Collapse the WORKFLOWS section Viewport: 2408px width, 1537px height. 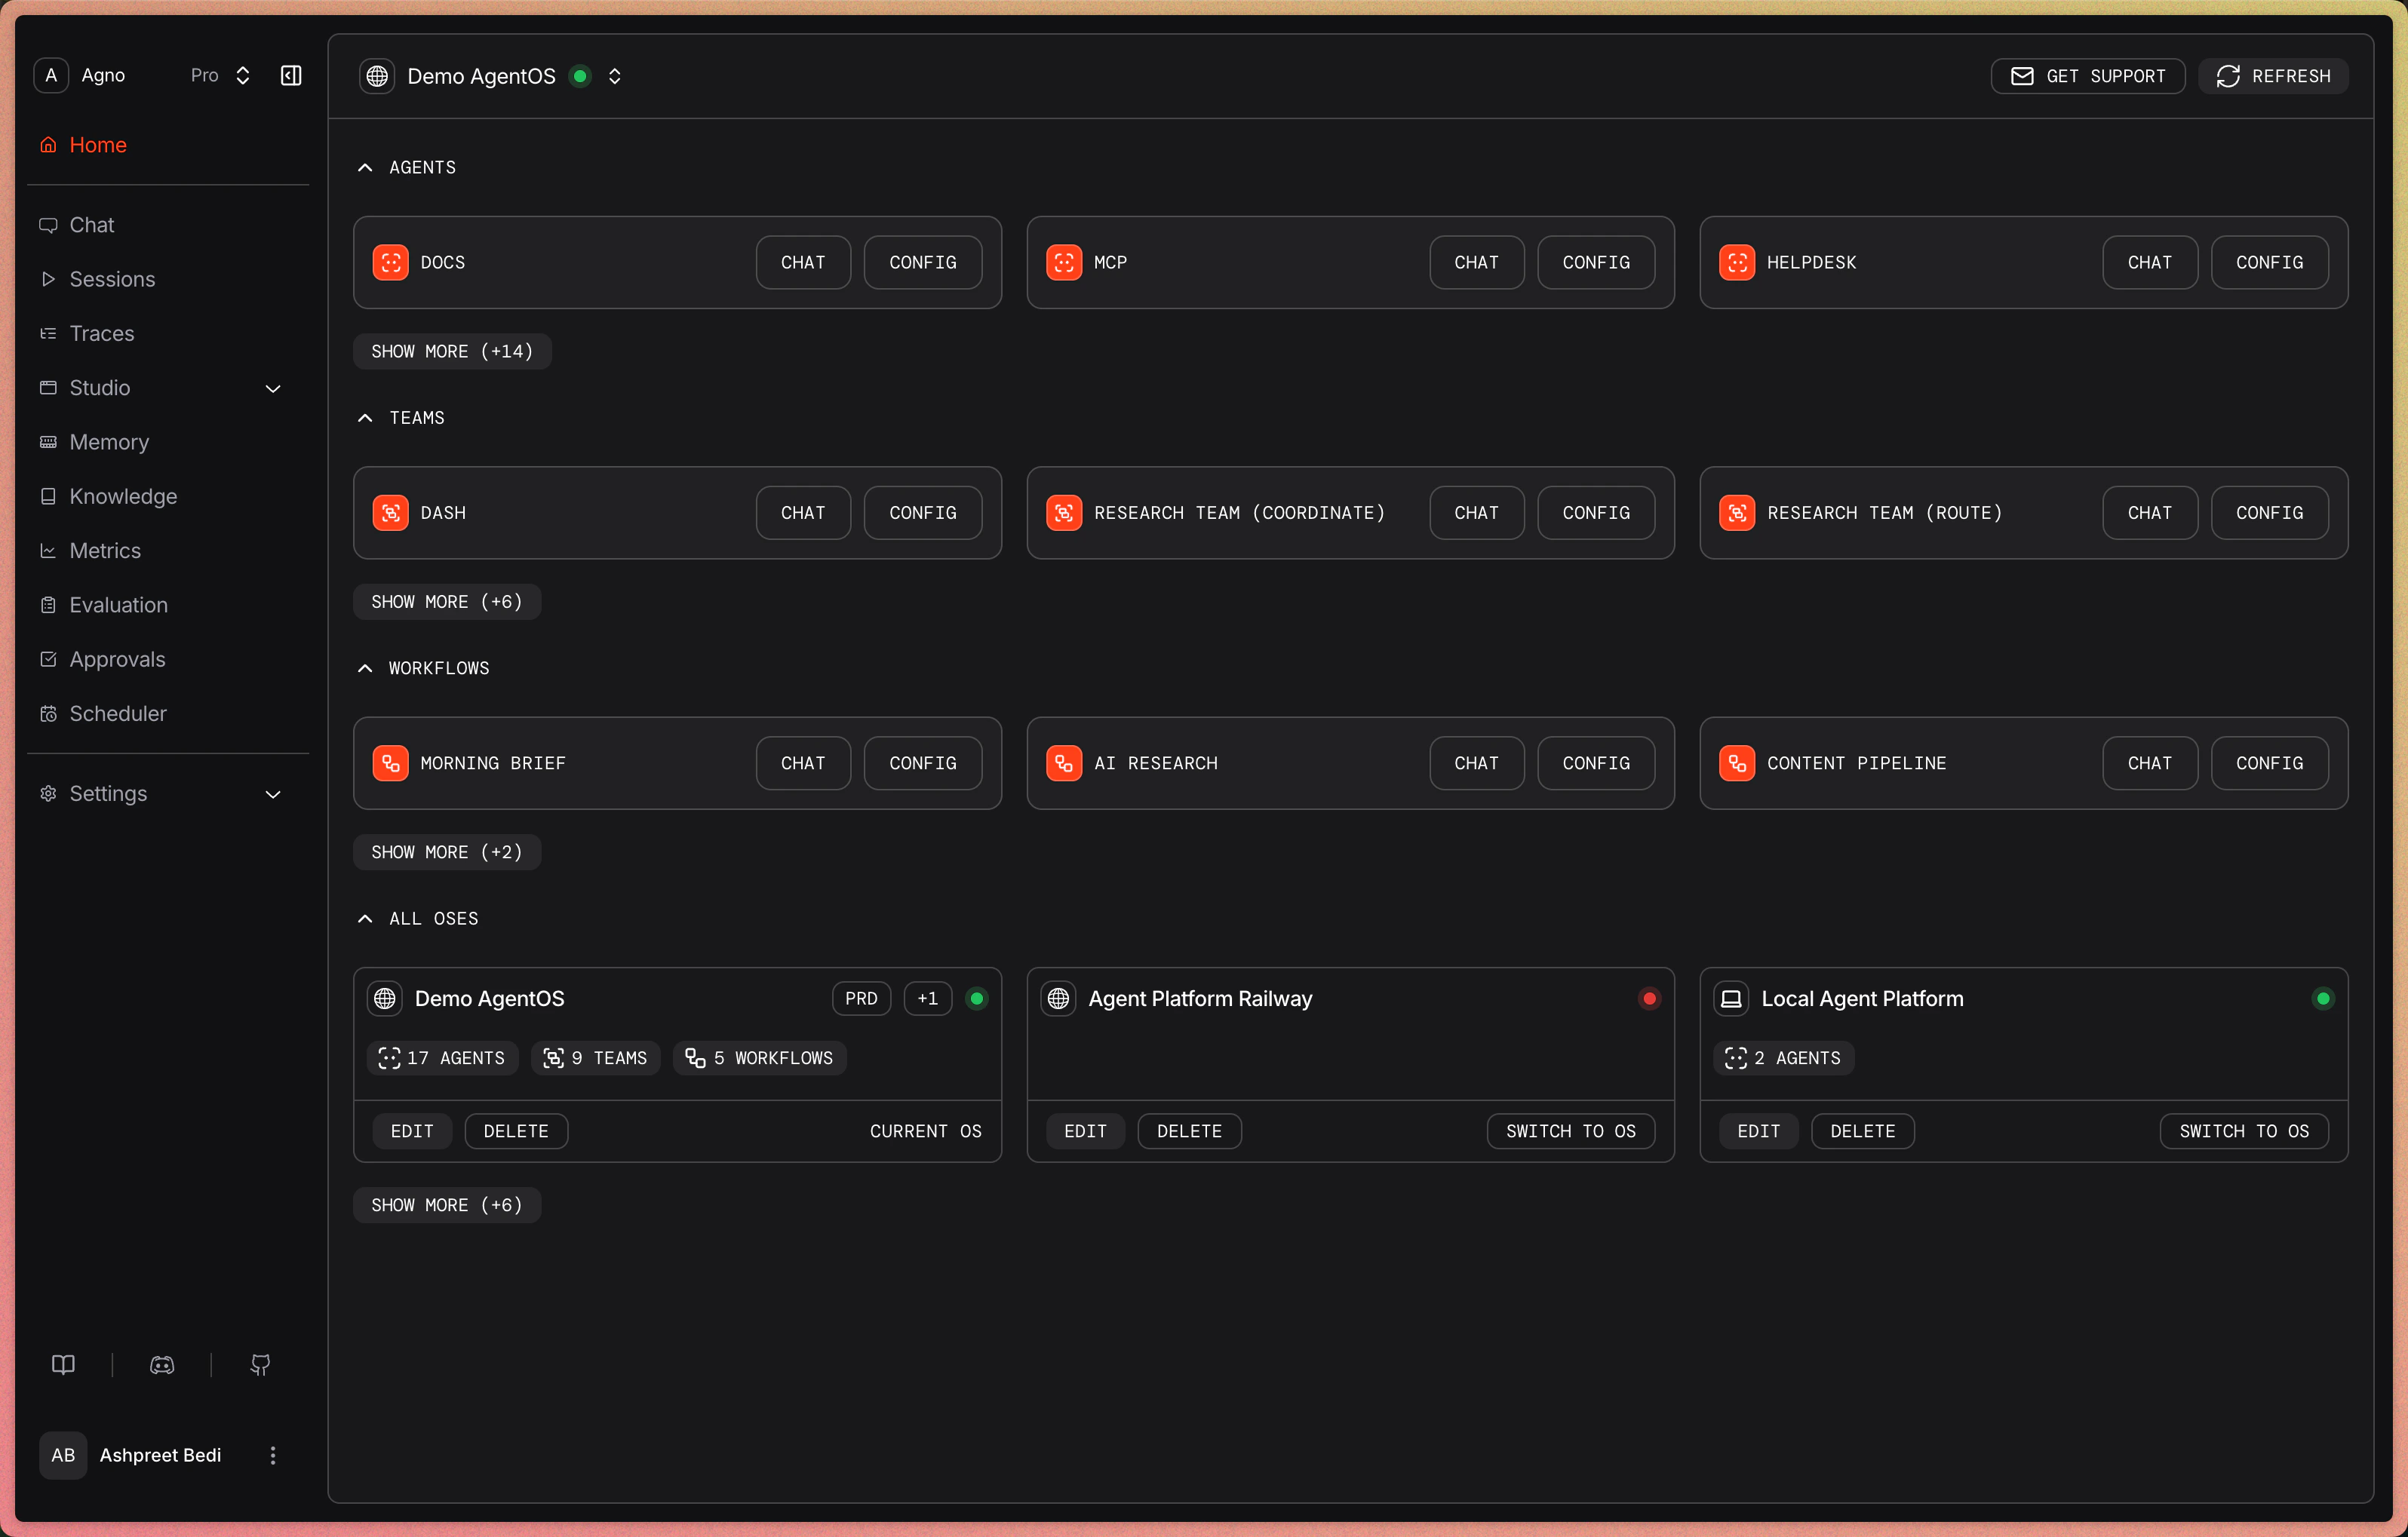[x=365, y=668]
